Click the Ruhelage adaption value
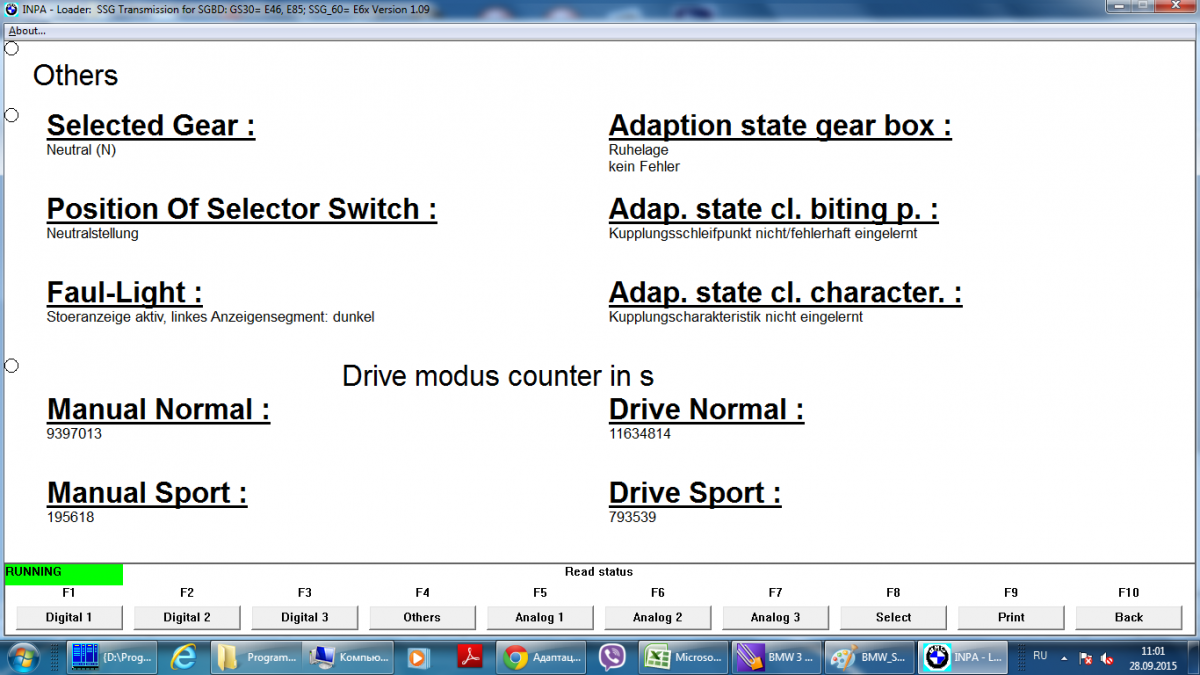 pyautogui.click(x=639, y=150)
